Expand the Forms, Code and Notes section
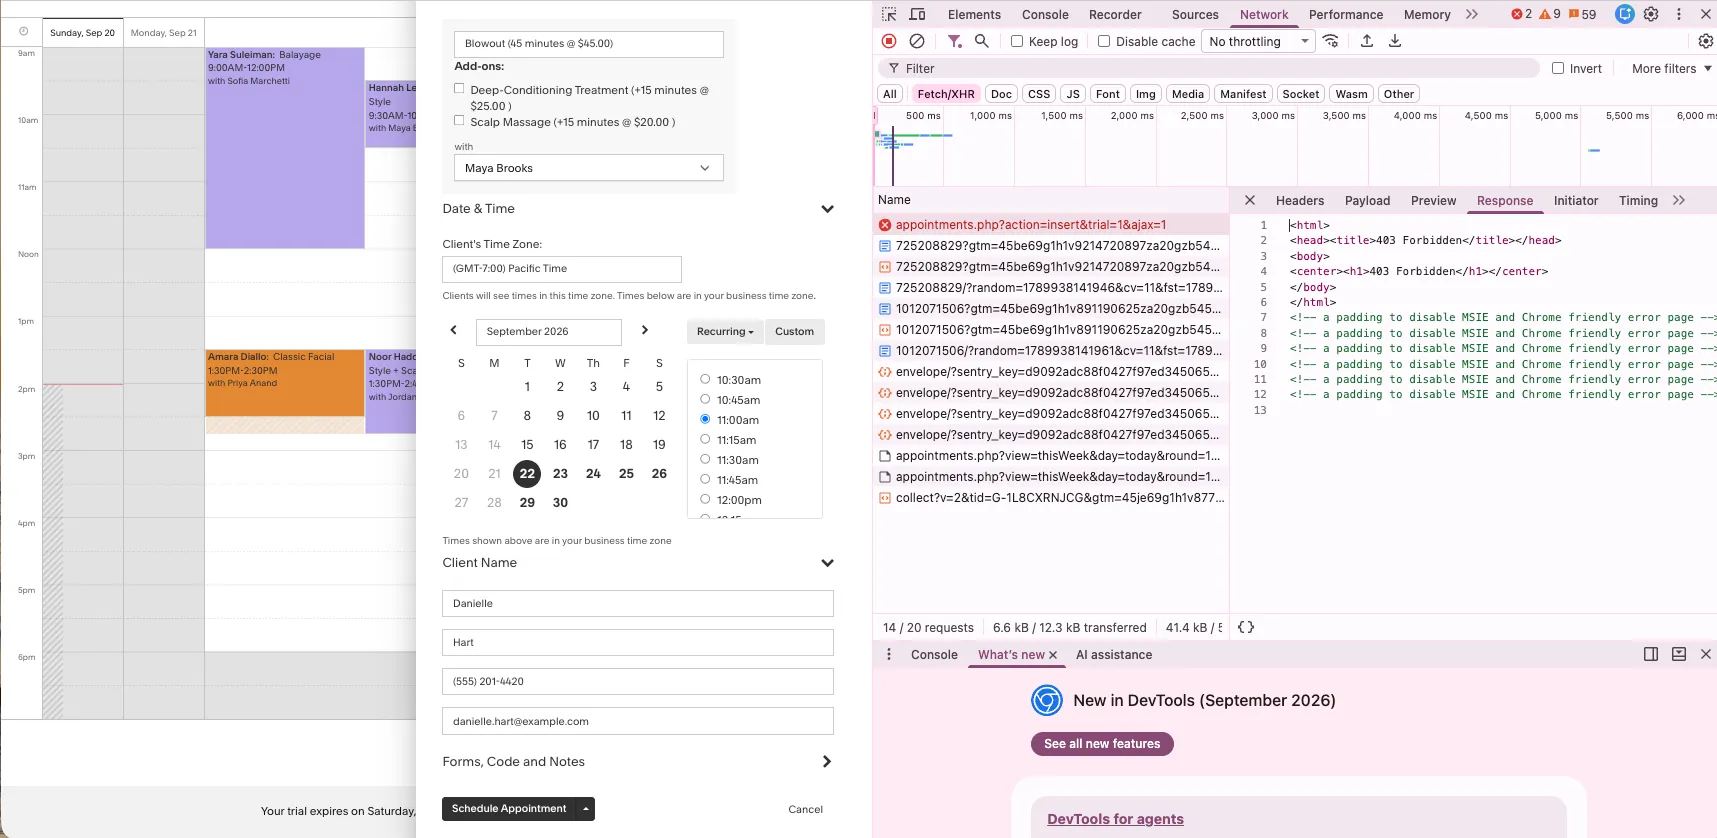This screenshot has width=1717, height=838. (x=827, y=762)
